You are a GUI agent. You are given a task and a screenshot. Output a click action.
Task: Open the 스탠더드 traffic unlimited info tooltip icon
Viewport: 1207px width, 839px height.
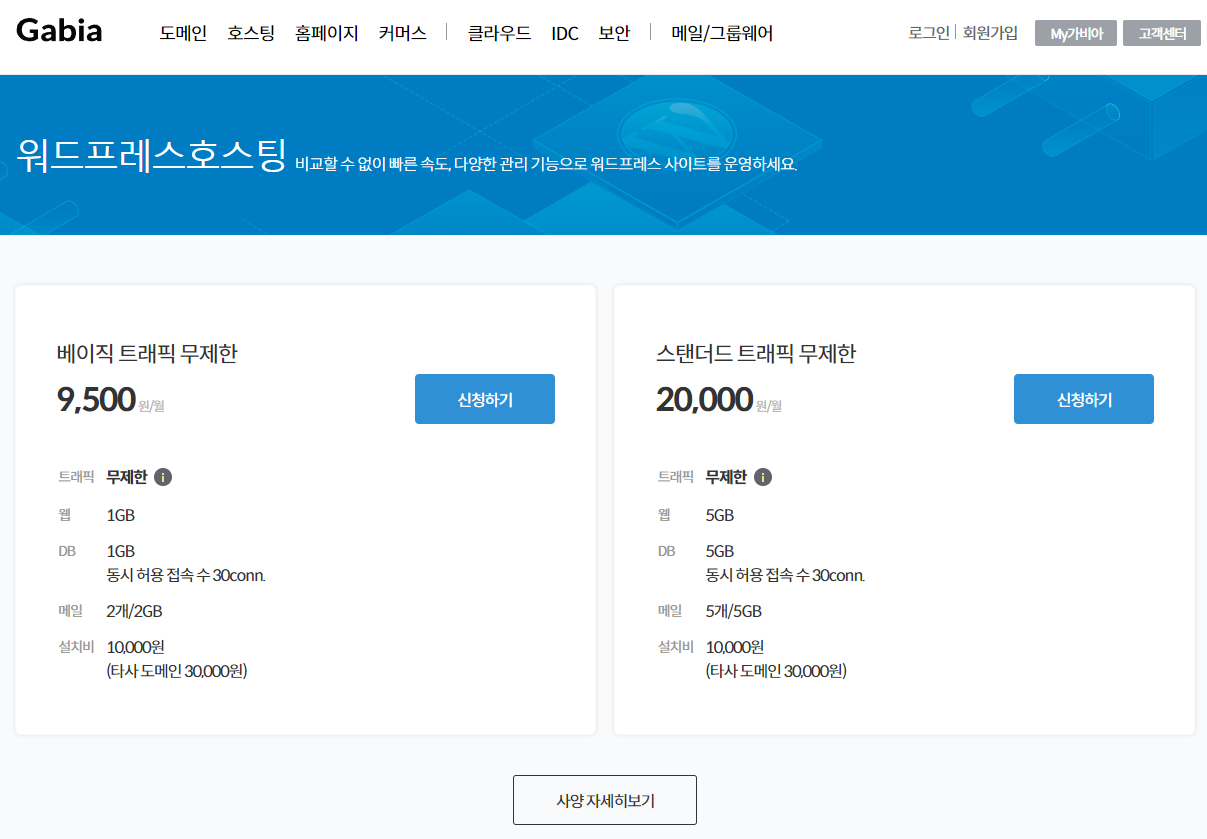[764, 477]
